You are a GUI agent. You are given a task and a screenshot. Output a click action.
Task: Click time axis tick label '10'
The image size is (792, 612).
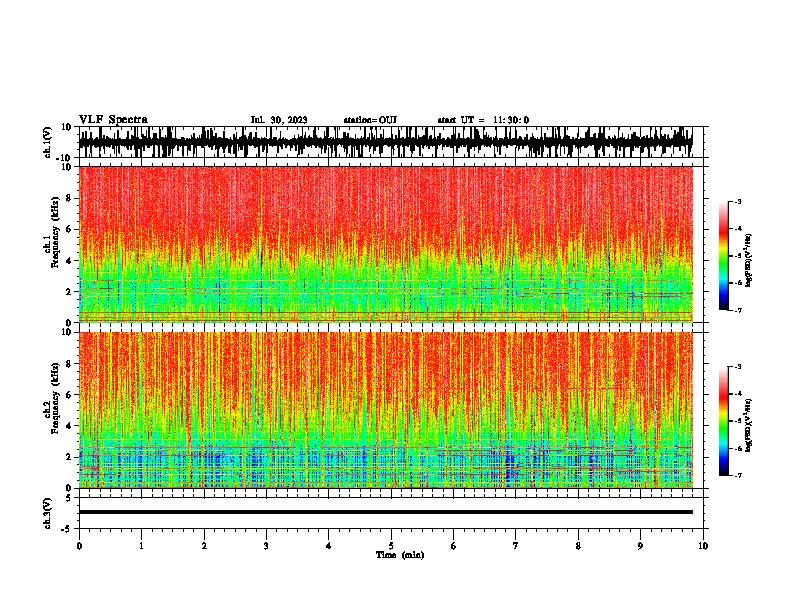(703, 546)
